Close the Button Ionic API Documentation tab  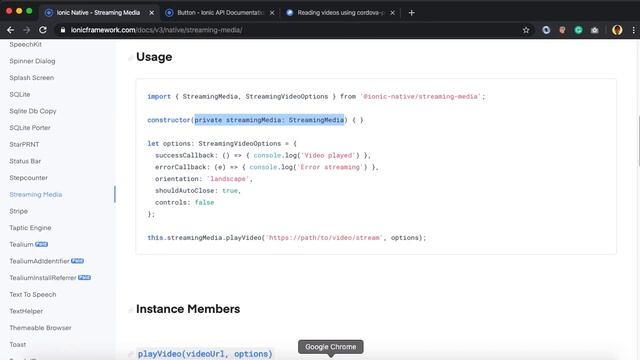tap(272, 13)
